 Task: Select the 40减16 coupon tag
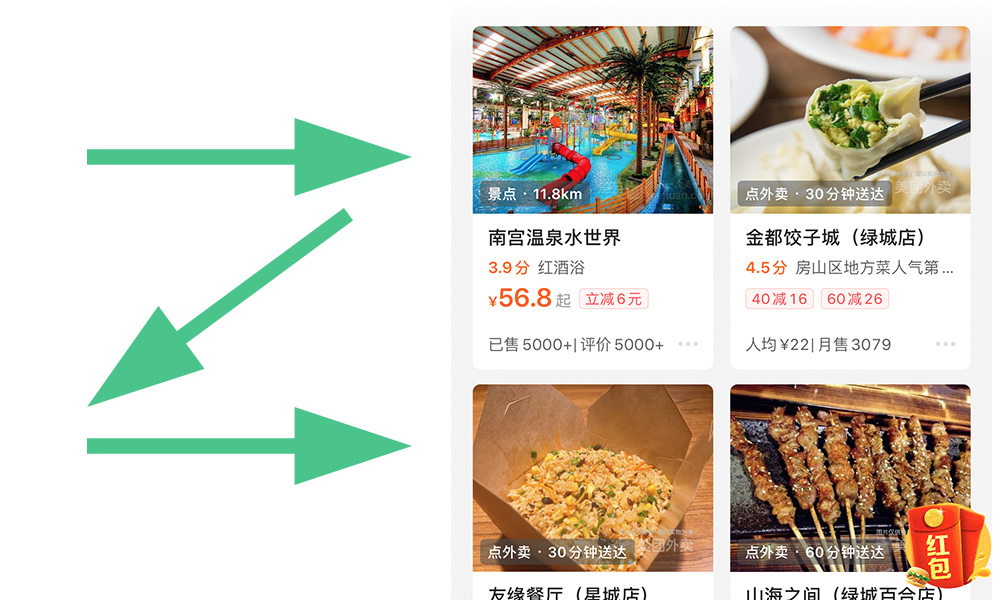pos(779,299)
